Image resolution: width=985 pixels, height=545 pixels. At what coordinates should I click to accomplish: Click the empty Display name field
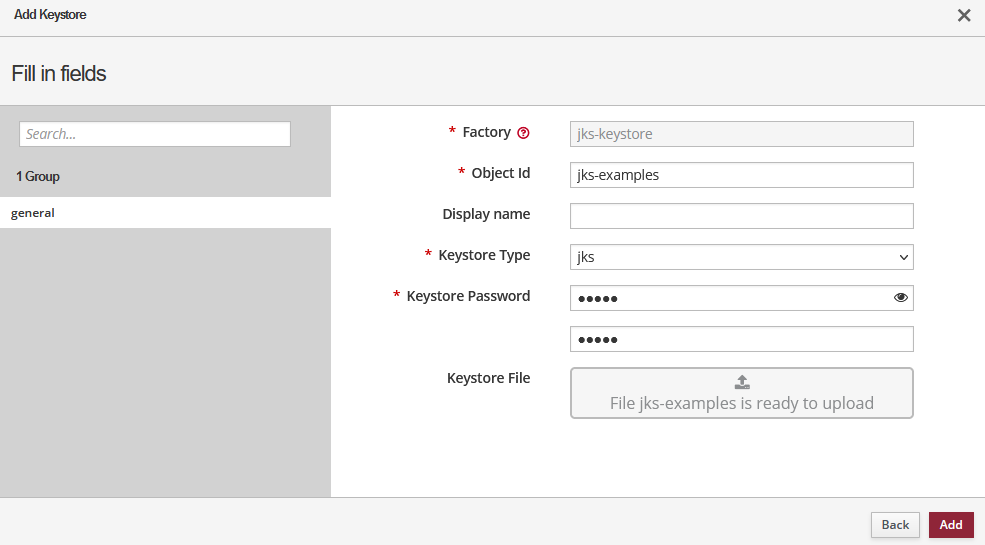tap(741, 216)
